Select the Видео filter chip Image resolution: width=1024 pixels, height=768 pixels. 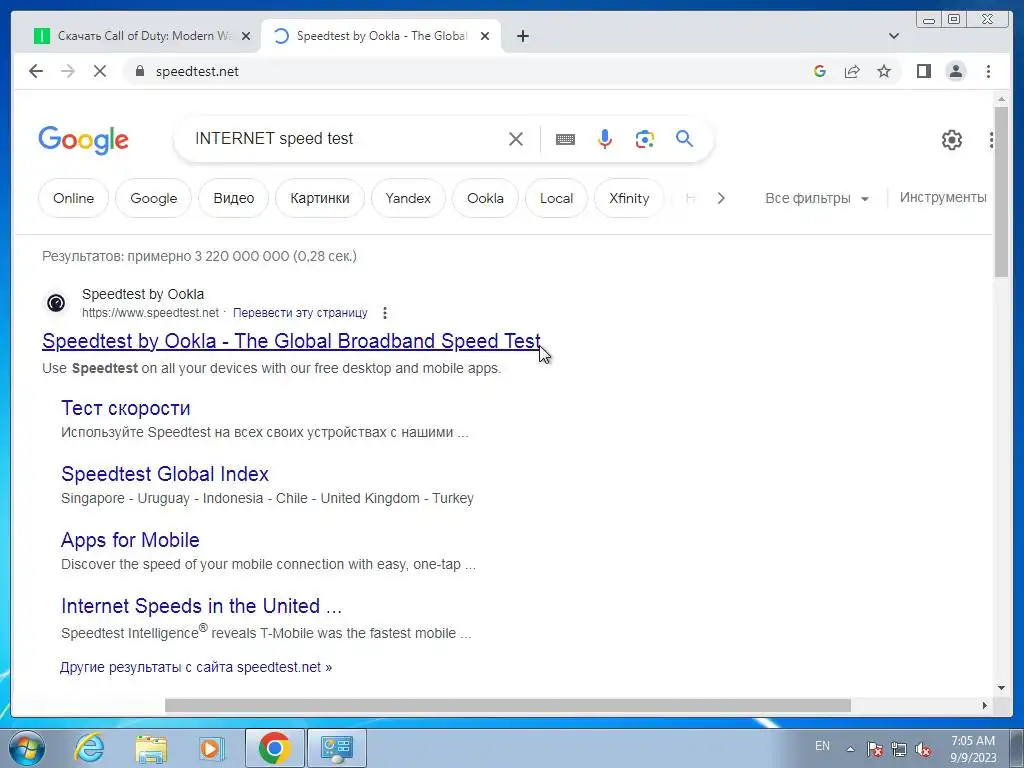(234, 198)
